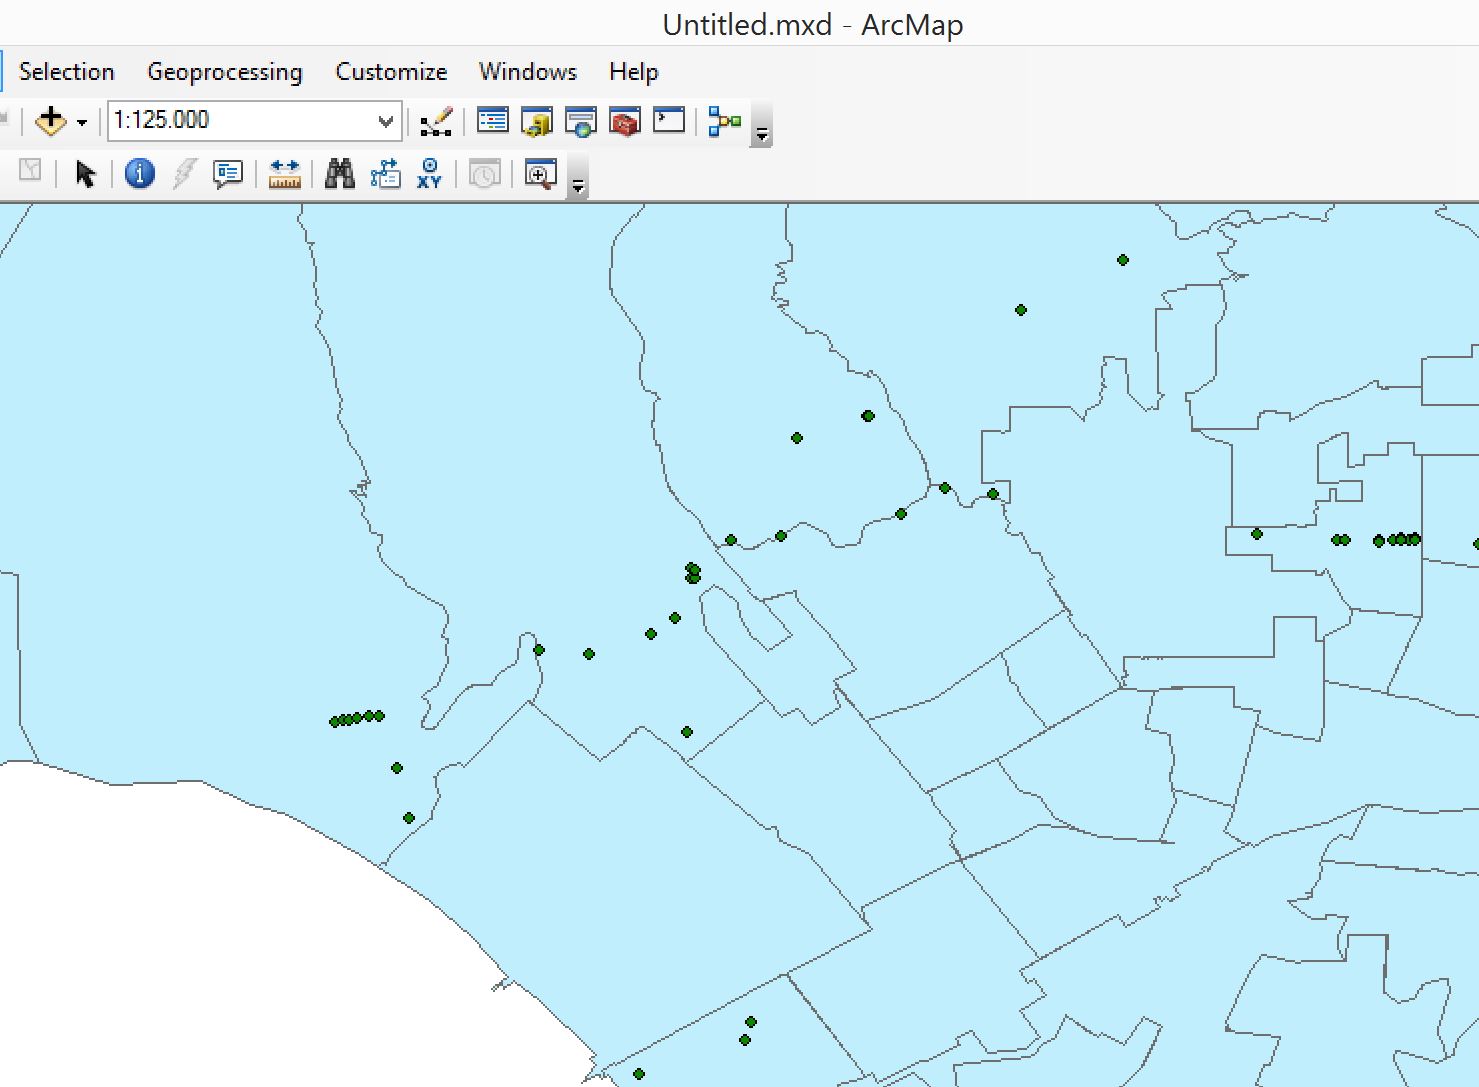Launch the ModelBuilder window
The image size is (1479, 1087).
(724, 122)
